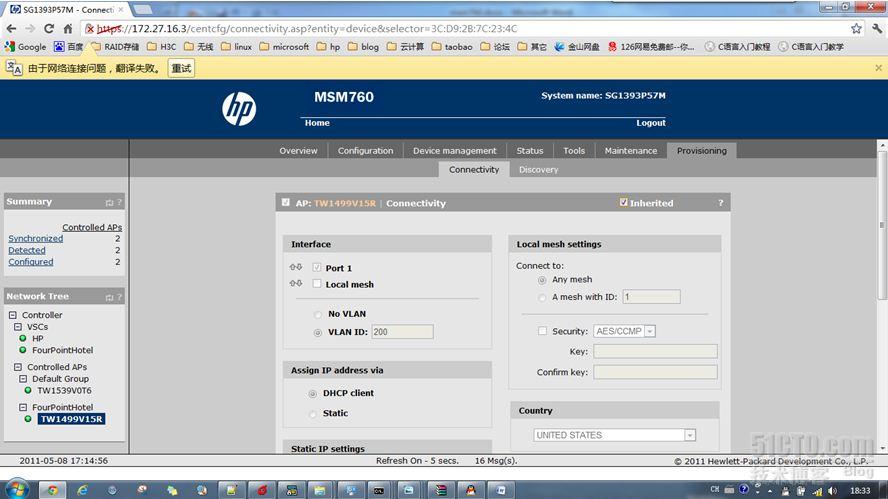This screenshot has width=888, height=499.
Task: Open the Discovery sub-tab
Action: [x=538, y=169]
